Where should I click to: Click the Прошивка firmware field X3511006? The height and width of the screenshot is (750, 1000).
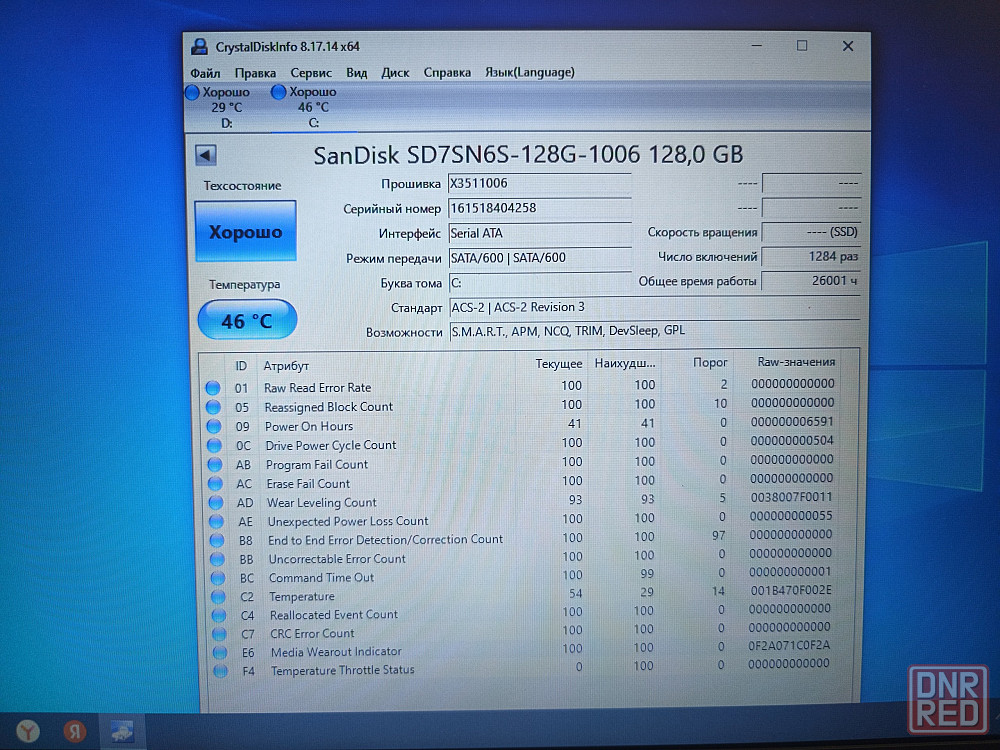538,184
